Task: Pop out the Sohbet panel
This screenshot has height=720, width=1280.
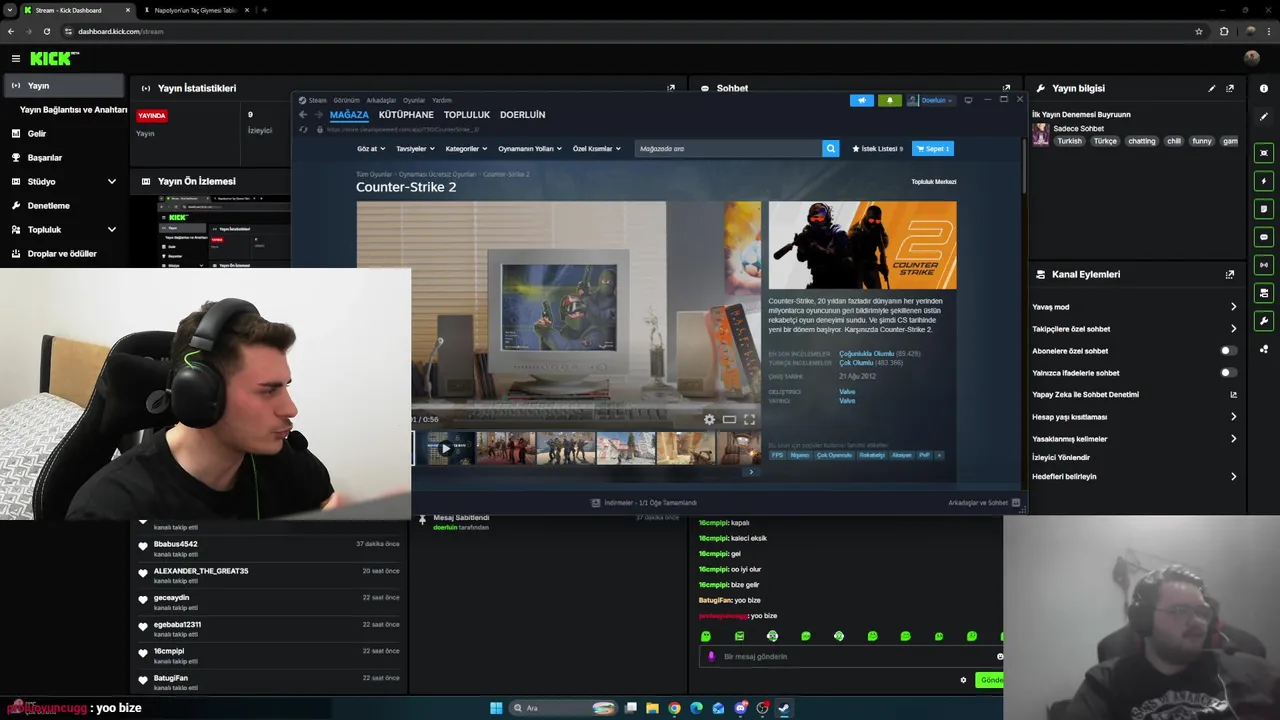Action: (1006, 88)
